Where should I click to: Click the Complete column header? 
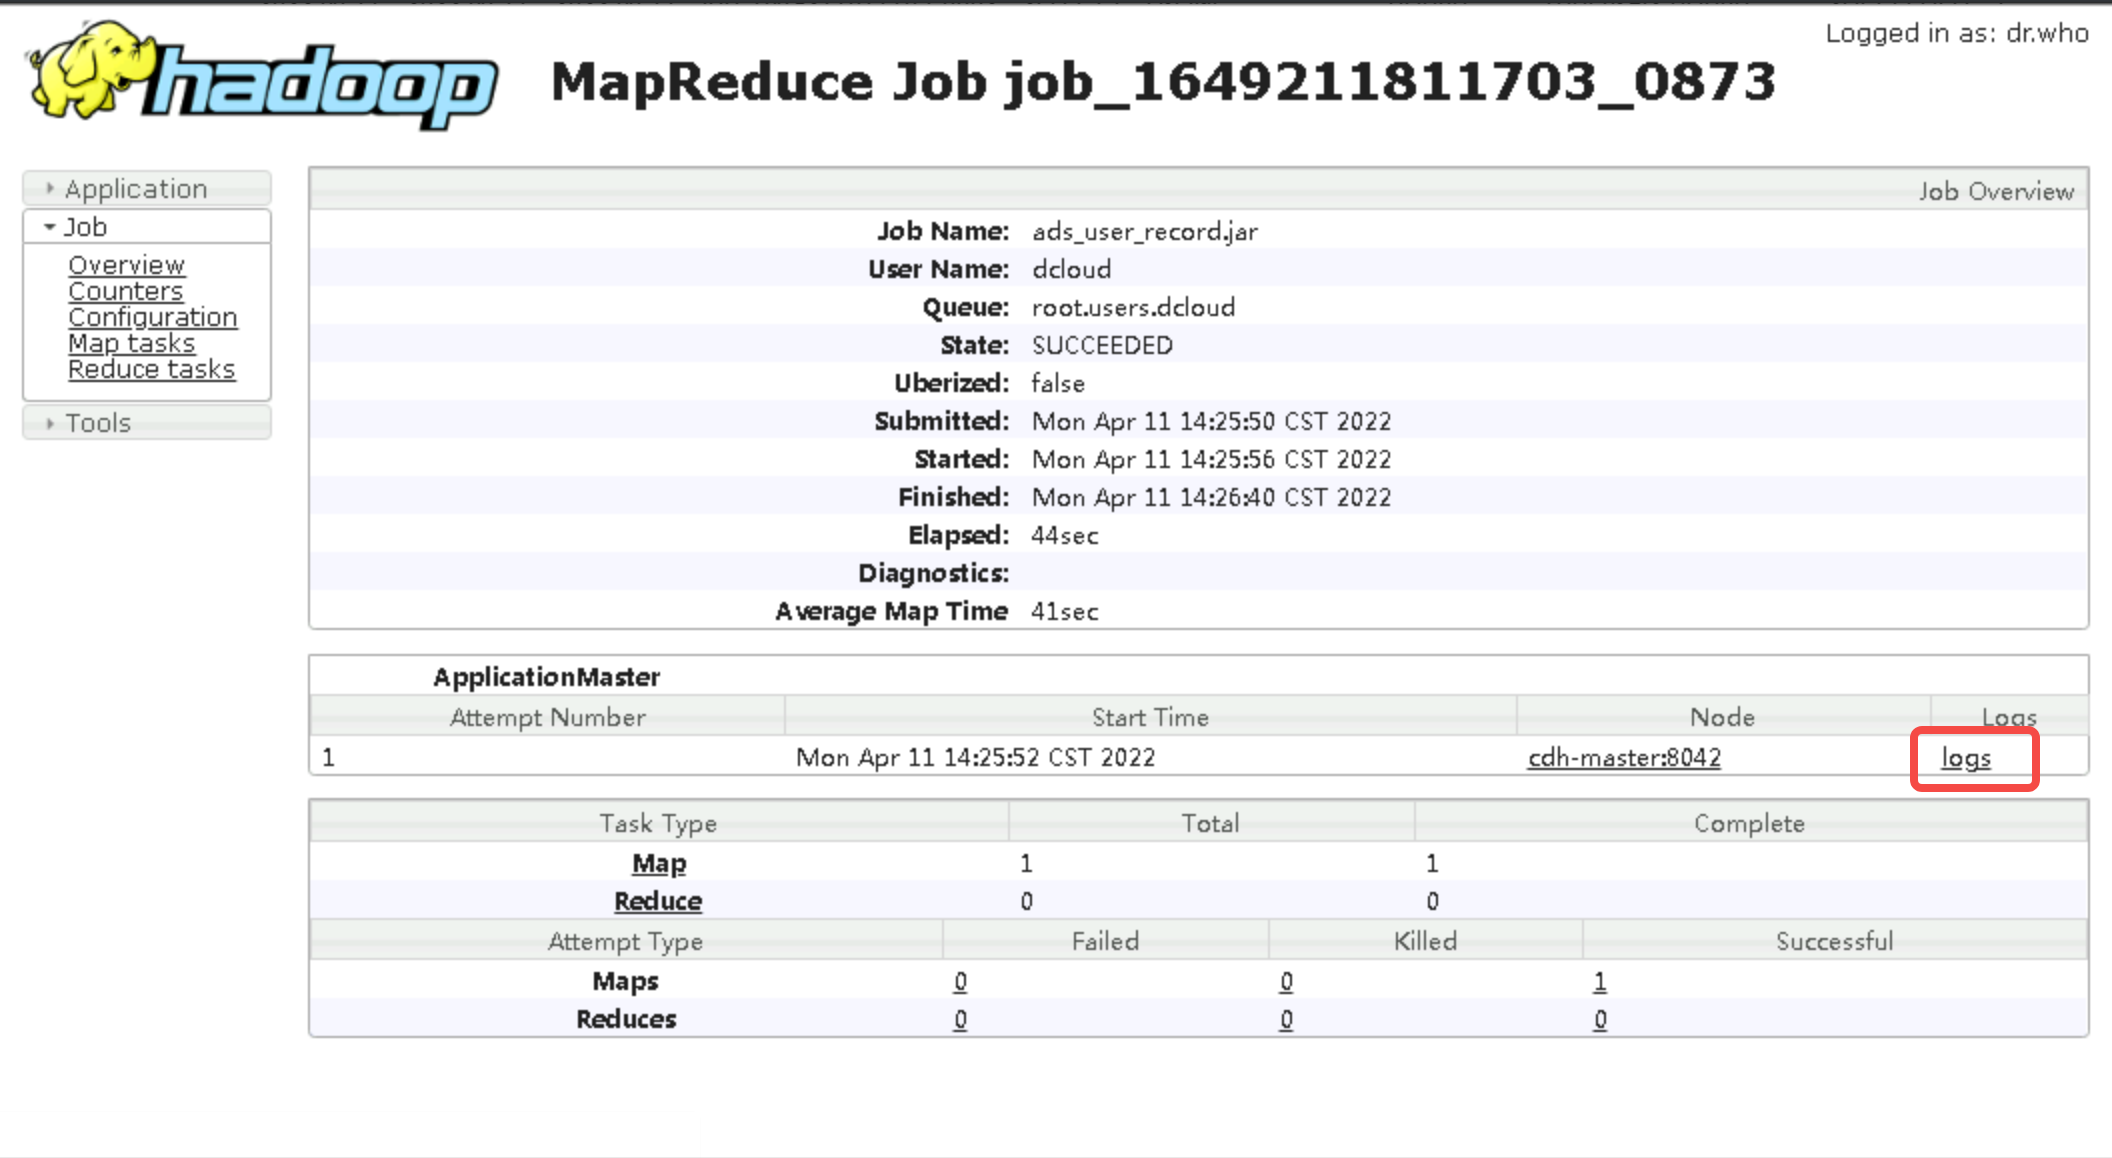1749,823
